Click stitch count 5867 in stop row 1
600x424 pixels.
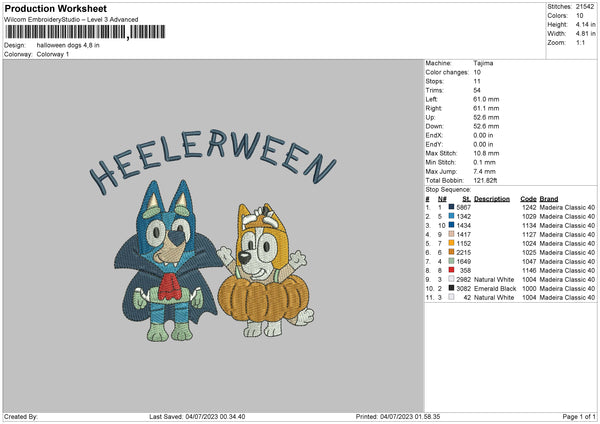point(463,207)
